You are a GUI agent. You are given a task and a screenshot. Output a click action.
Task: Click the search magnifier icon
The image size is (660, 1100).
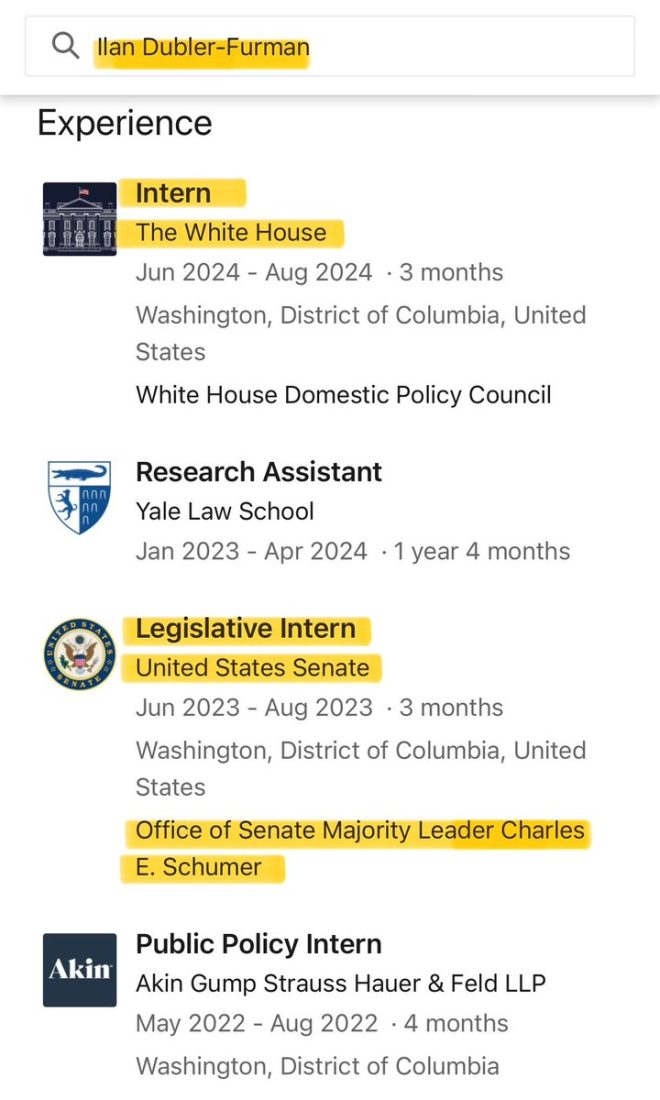pyautogui.click(x=66, y=46)
